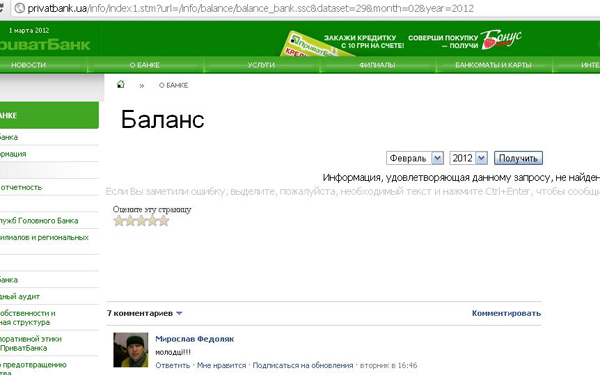Viewport: 600px width, 375px height.
Task: Open собственности и структура sidebar link
Action: click(x=28, y=318)
